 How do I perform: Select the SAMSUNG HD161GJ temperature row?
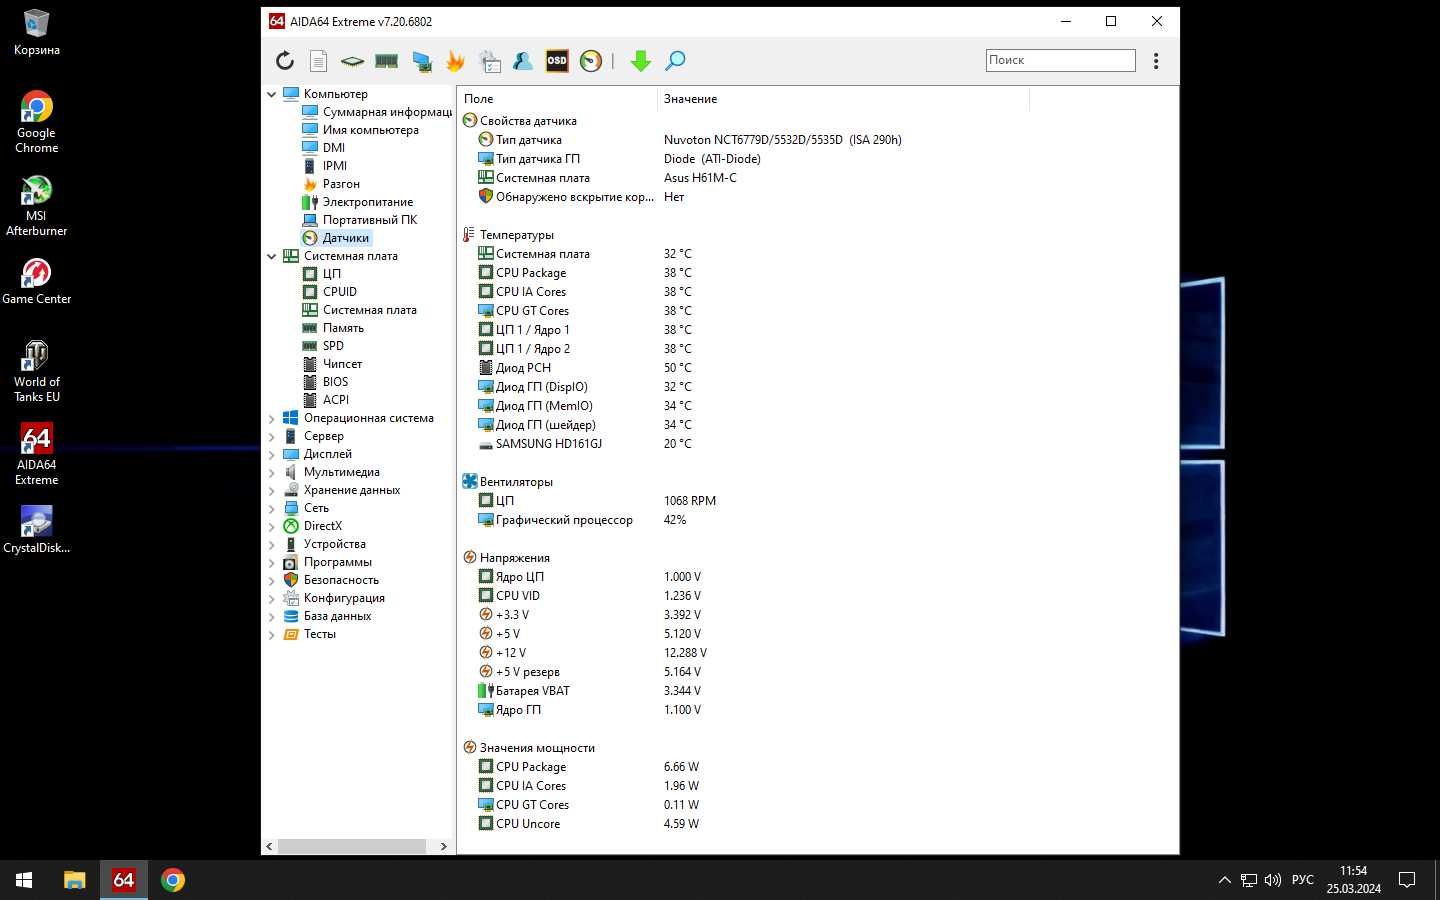(817, 444)
